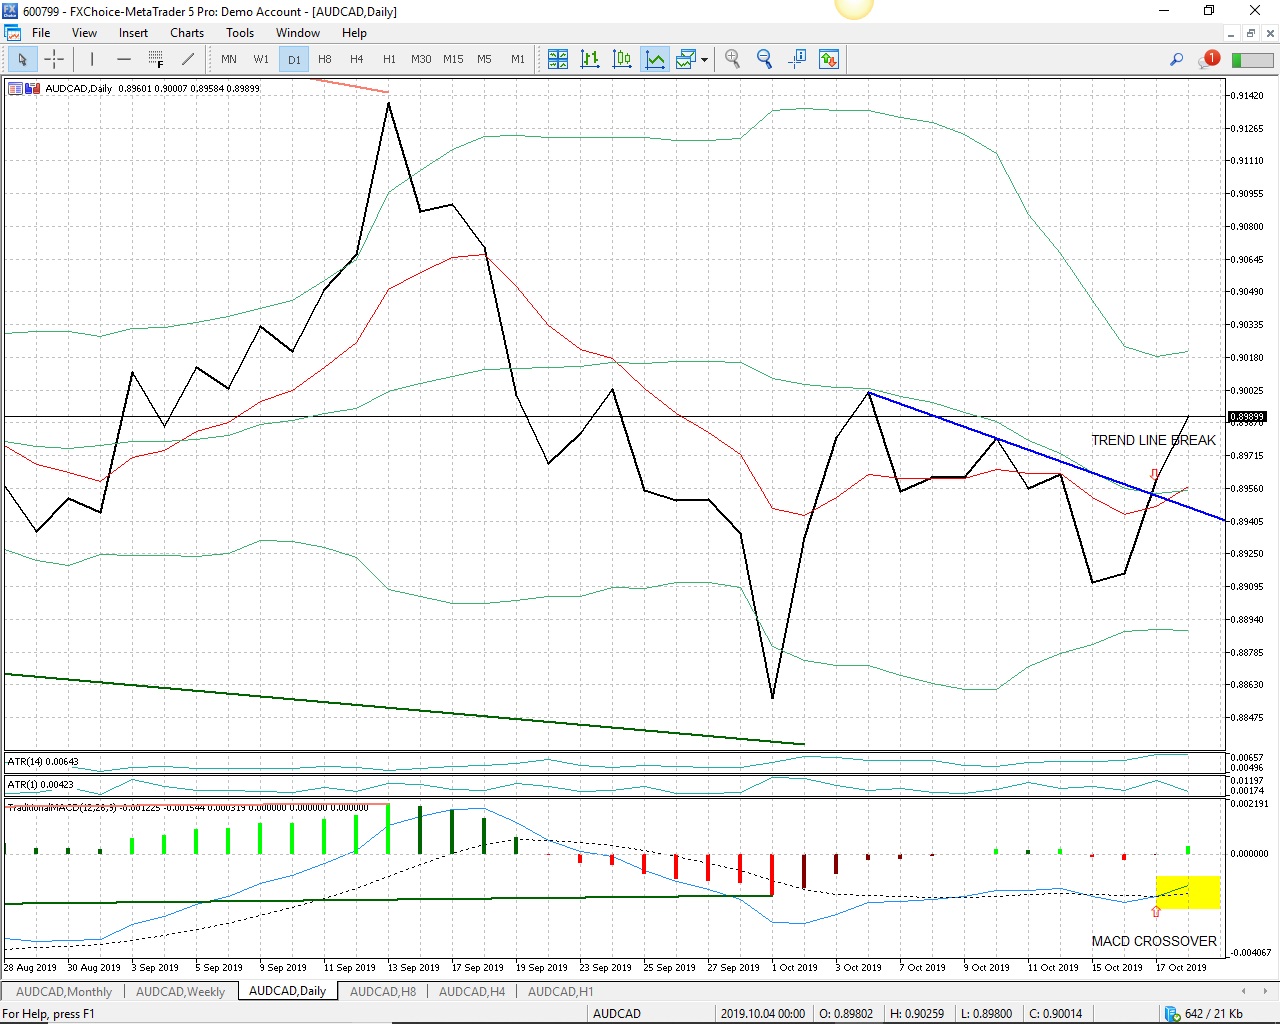
Task: Click the ATR(14) 0.00643 indicator label
Action: (43, 762)
